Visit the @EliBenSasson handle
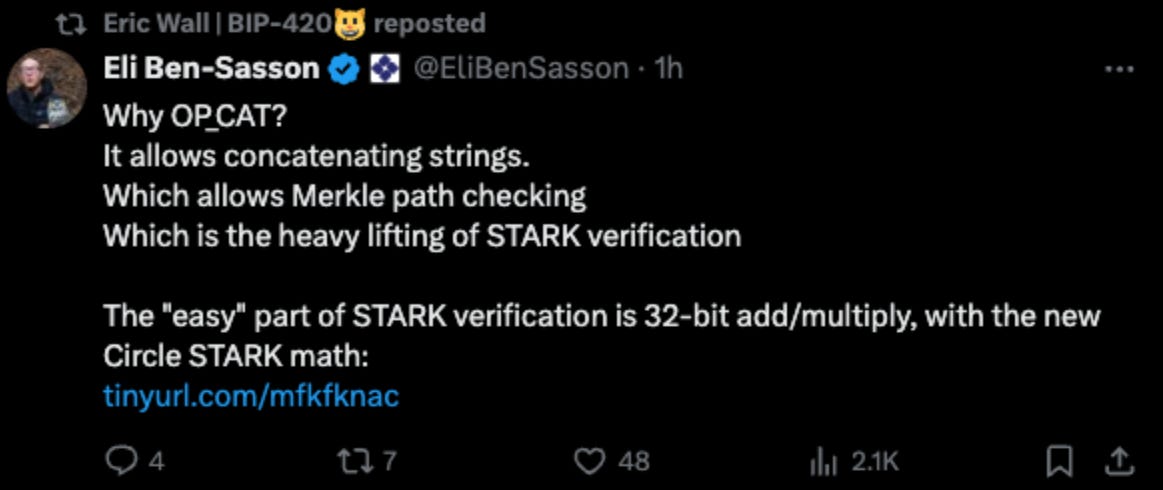Viewport: 1163px width, 490px height. [519, 69]
